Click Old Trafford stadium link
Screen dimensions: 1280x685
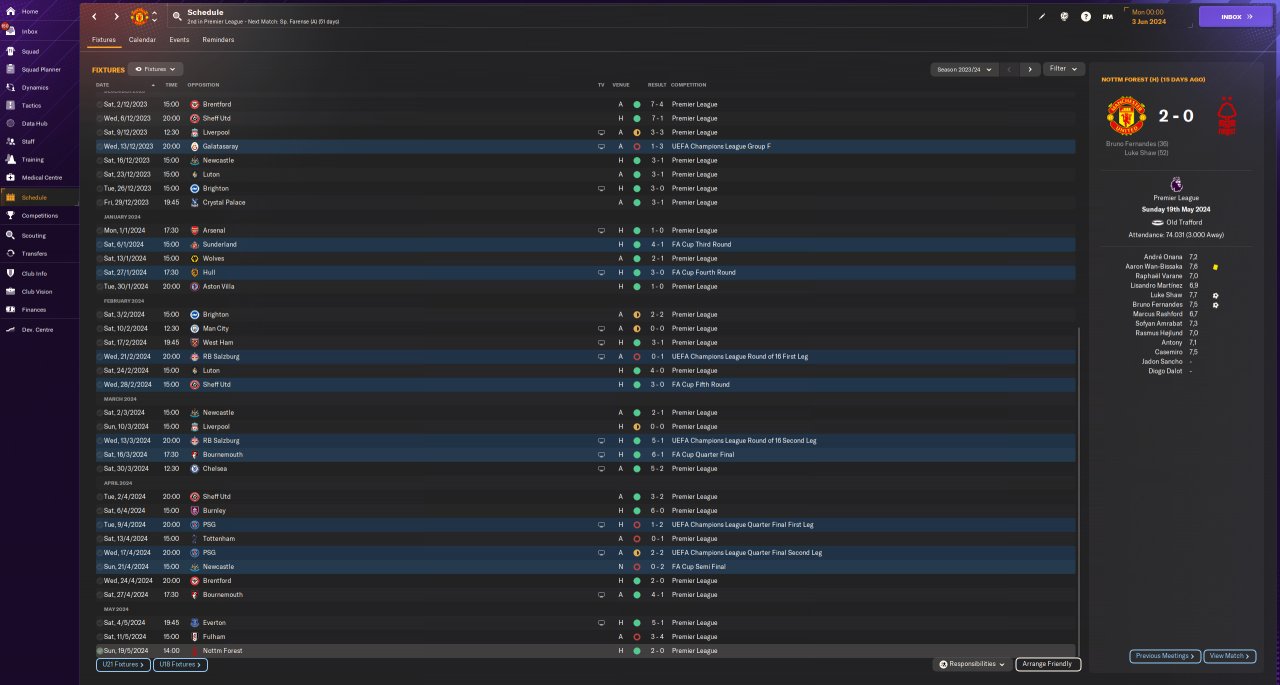[x=1183, y=222]
